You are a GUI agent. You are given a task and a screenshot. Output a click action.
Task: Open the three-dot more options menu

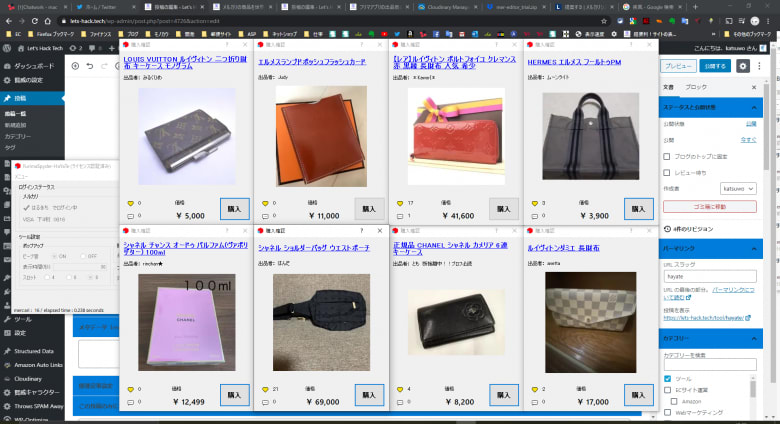pos(759,66)
